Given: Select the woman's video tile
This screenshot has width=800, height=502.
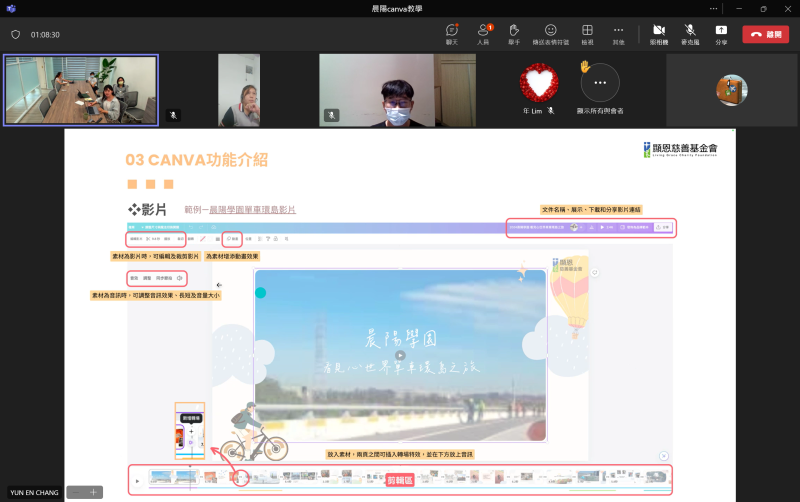Looking at the screenshot, I should click(x=239, y=90).
